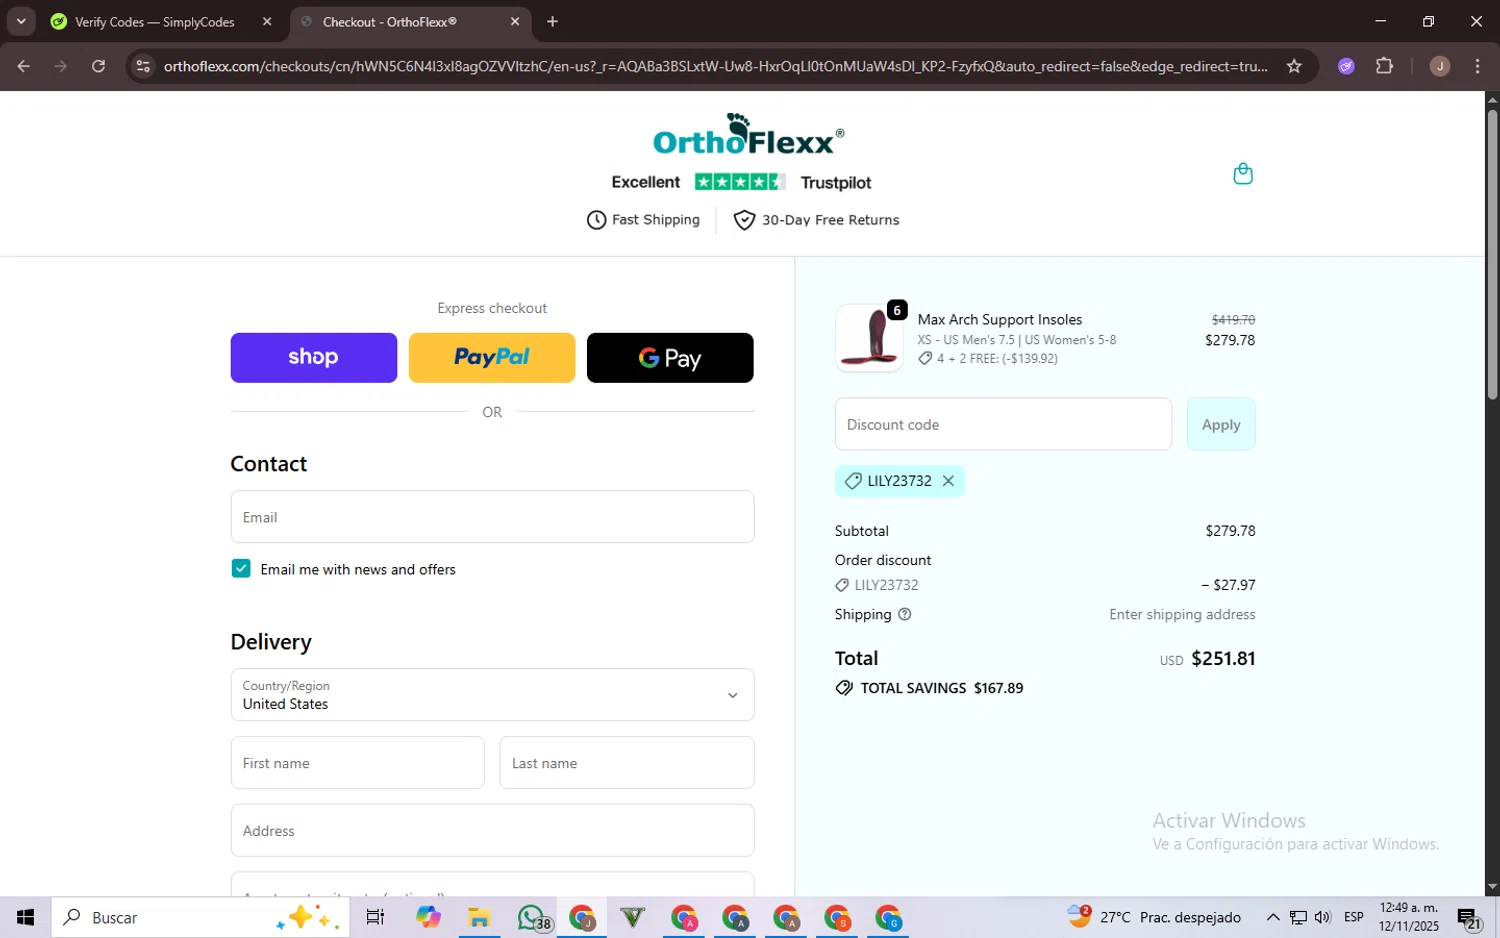This screenshot has height=938, width=1500.
Task: Focus the Last name field
Action: pos(627,763)
